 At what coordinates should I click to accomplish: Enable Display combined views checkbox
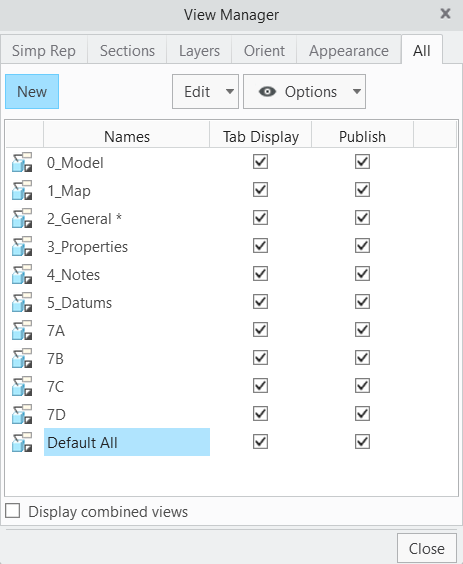(13, 511)
